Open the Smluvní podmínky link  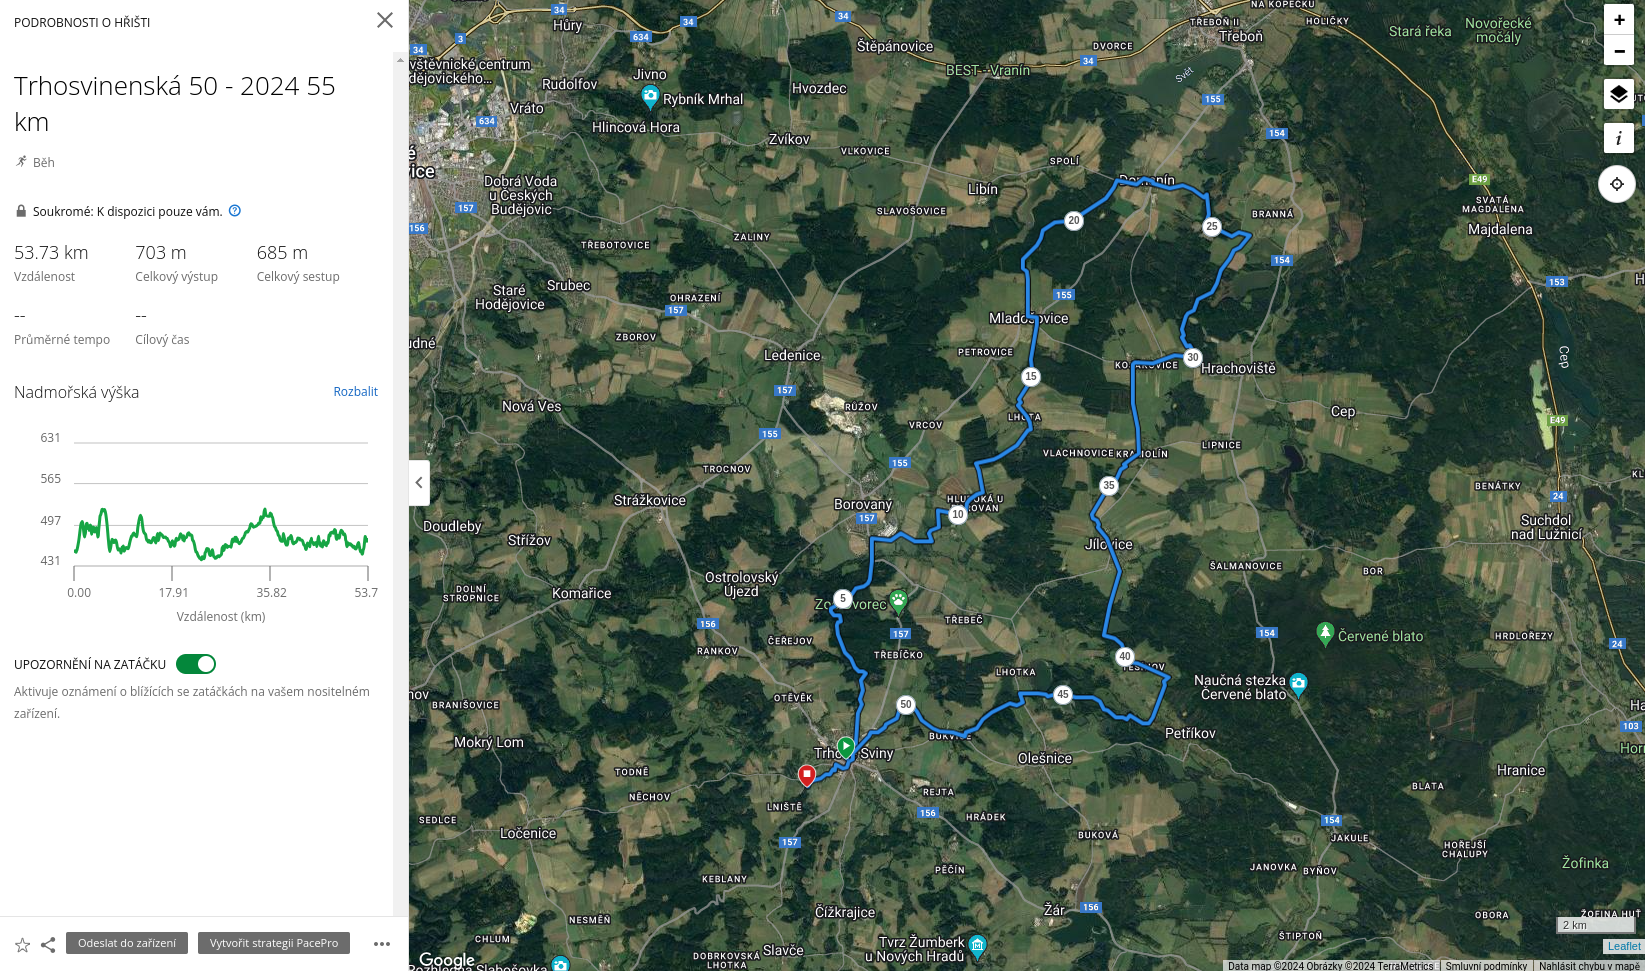[x=1486, y=966]
